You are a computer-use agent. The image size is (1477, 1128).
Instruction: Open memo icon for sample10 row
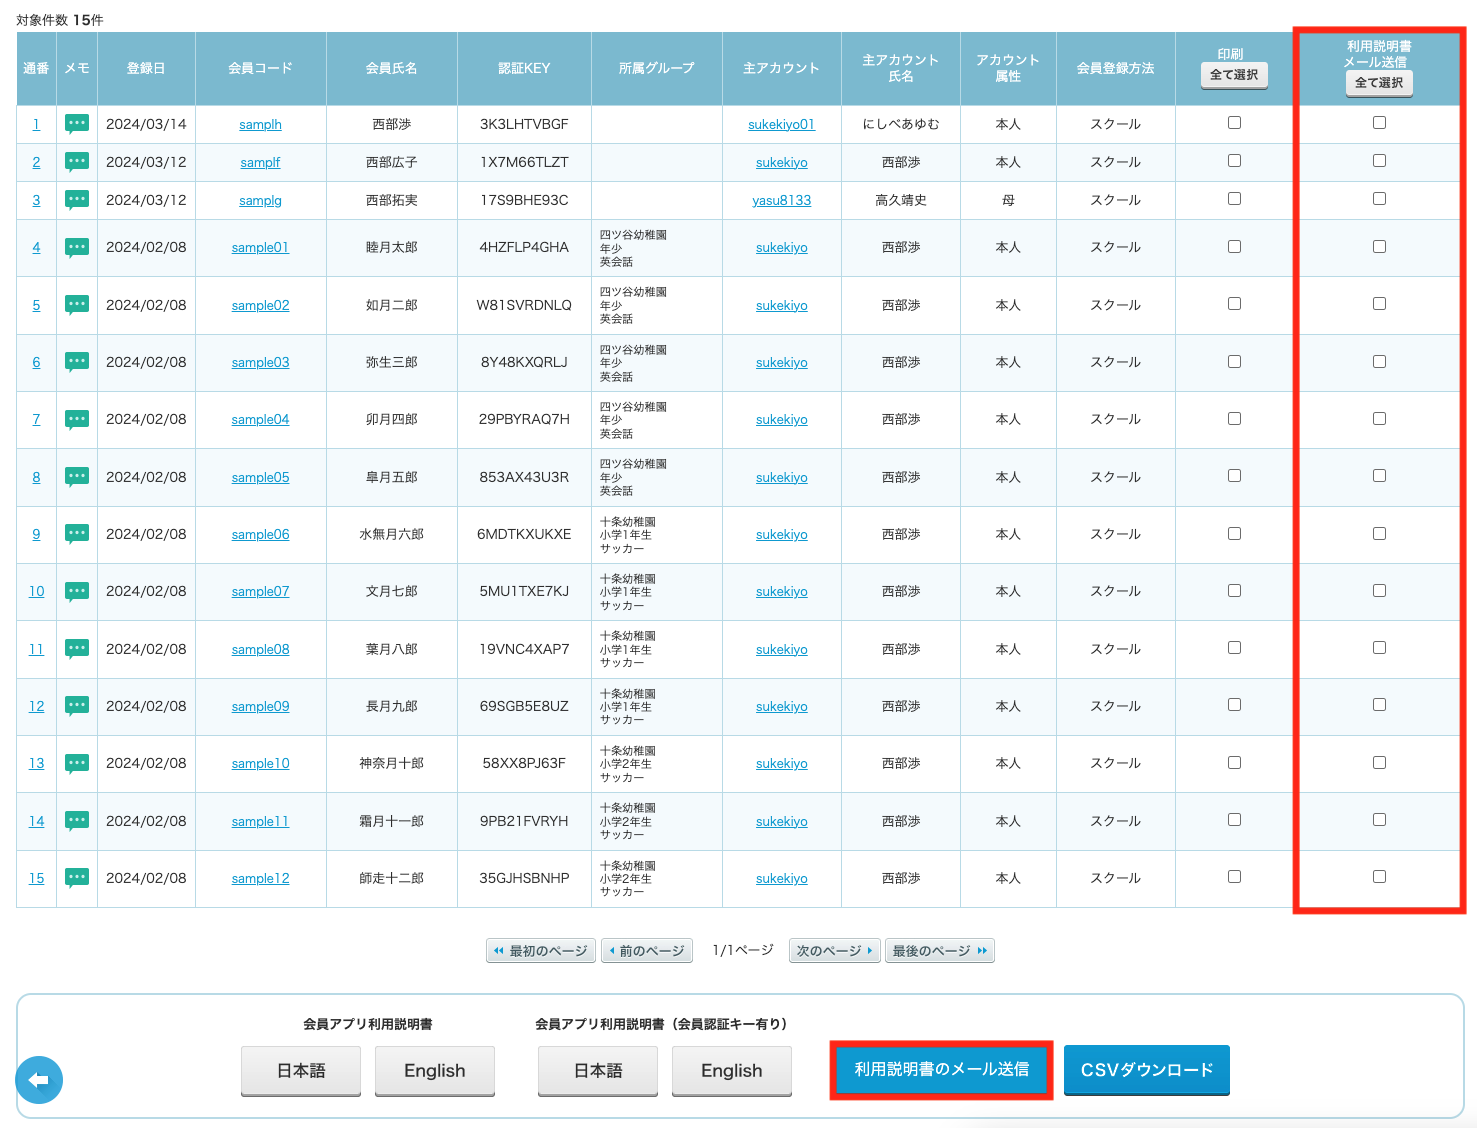(77, 763)
